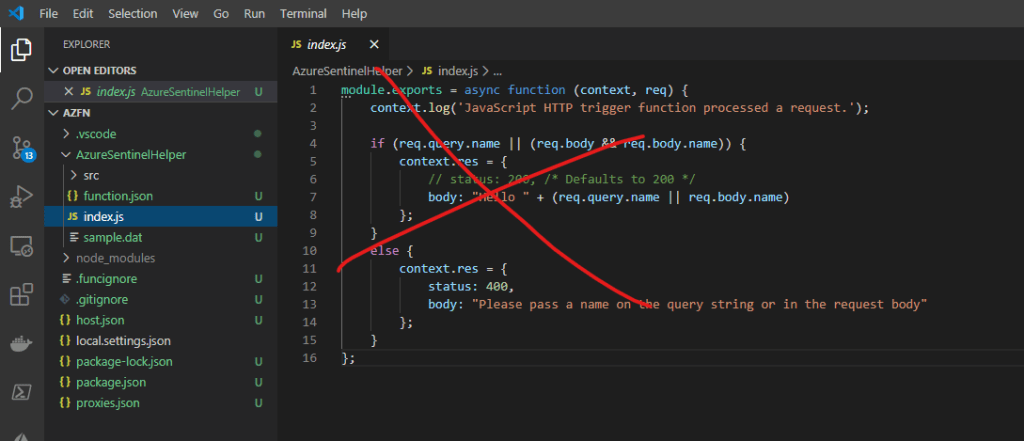The height and width of the screenshot is (441, 1024).
Task: Open the Explorer view in activity bar
Action: click(x=21, y=48)
